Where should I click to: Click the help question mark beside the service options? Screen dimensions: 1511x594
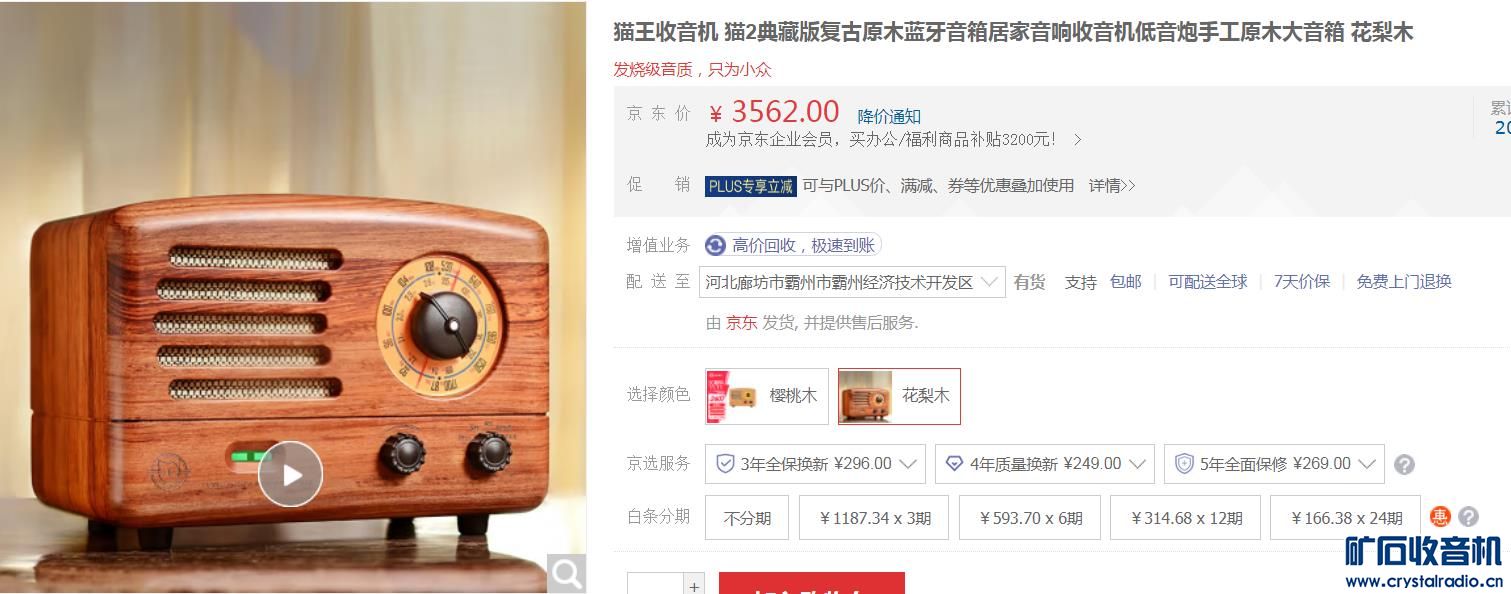pos(1404,464)
